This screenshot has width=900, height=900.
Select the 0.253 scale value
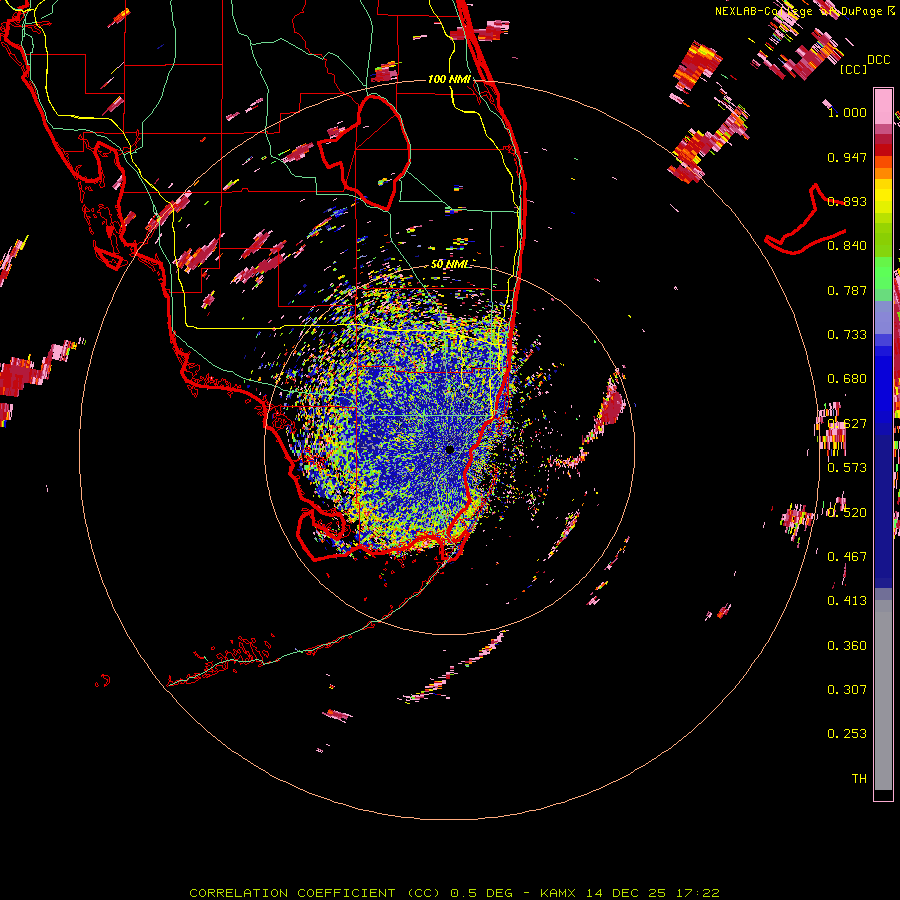pyautogui.click(x=847, y=734)
